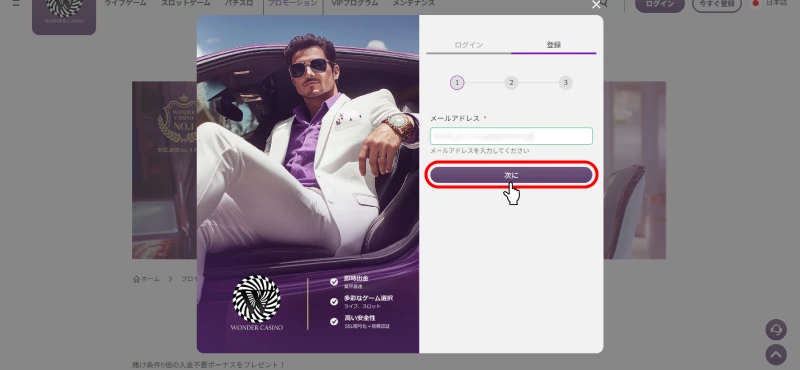Open the スロットゲーム menu item
Screen dimensions: 800x370
[185, 3]
